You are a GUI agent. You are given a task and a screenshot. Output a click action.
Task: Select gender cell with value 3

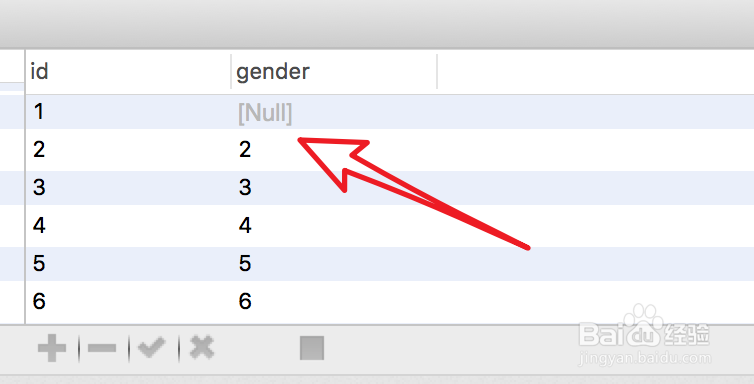[334, 187]
